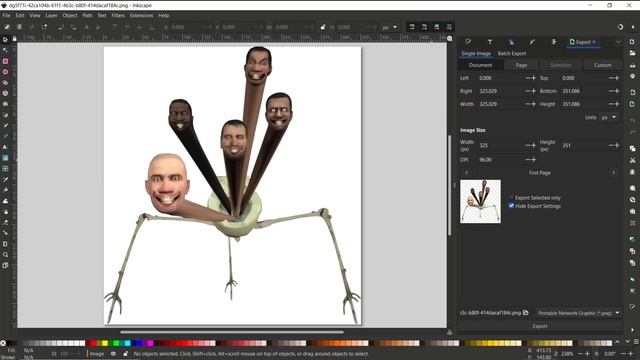Open the Portable Network Graphic format dropdown
Image resolution: width=640 pixels, height=360 pixels.
pyautogui.click(x=578, y=313)
